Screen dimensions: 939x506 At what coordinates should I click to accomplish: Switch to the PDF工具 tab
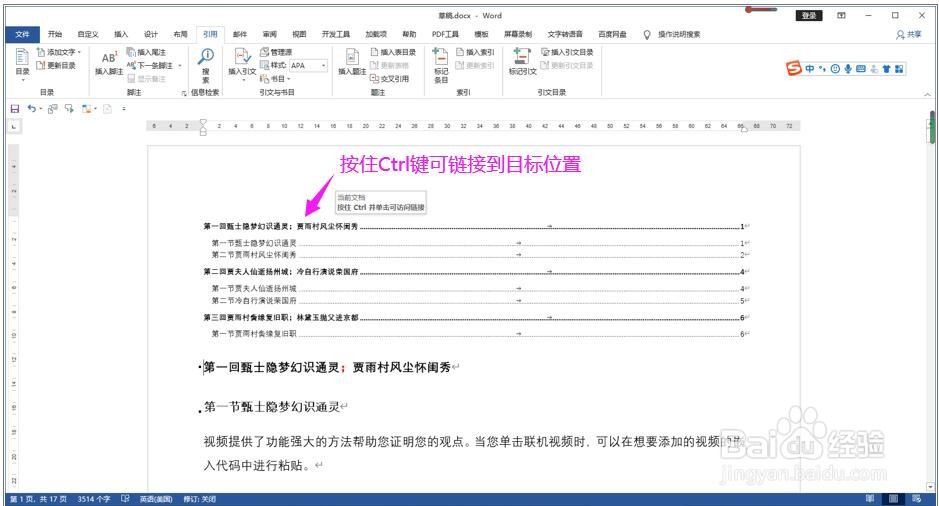point(445,34)
